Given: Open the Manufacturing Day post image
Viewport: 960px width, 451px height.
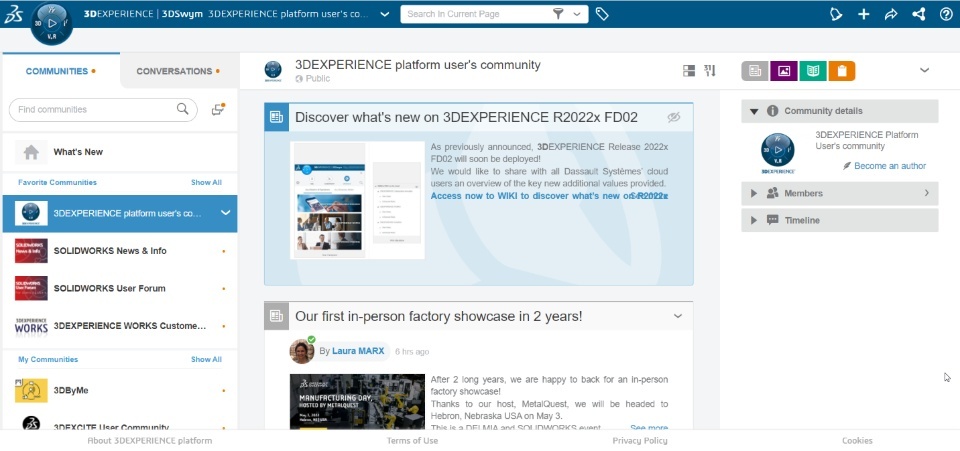Looking at the screenshot, I should tap(358, 401).
